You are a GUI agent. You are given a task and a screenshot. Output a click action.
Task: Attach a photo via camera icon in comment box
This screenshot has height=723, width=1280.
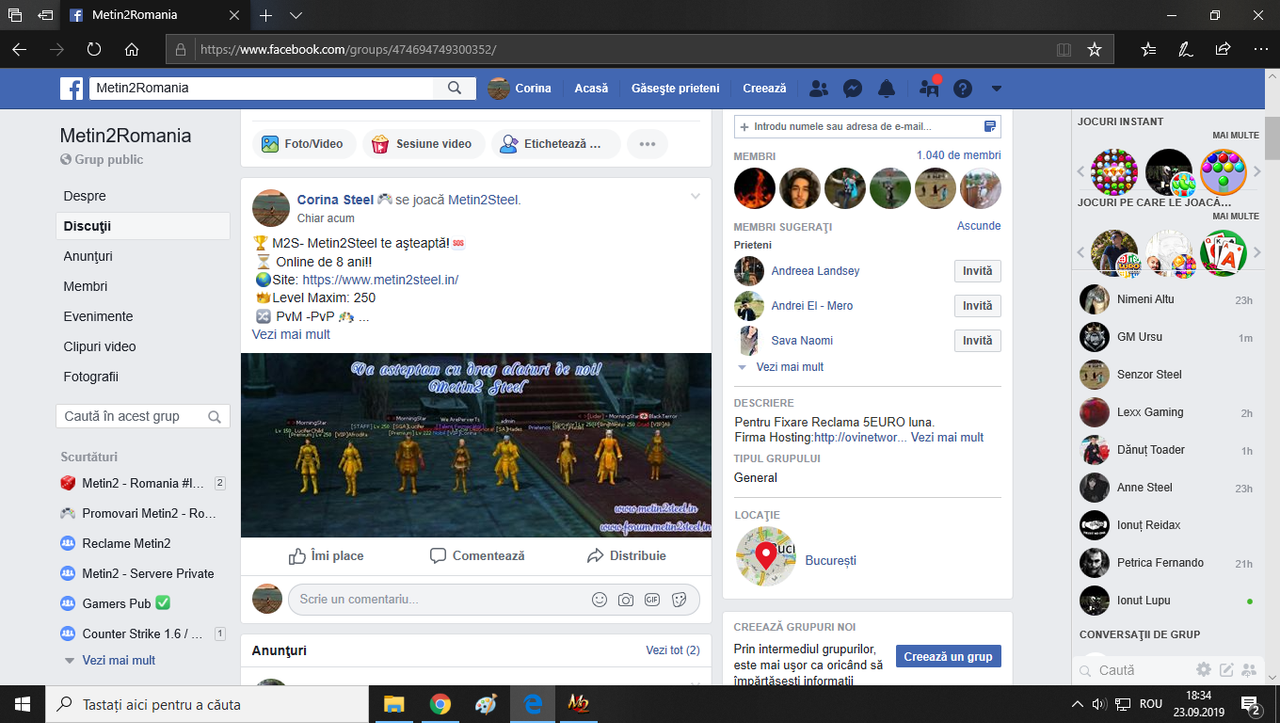pos(626,599)
